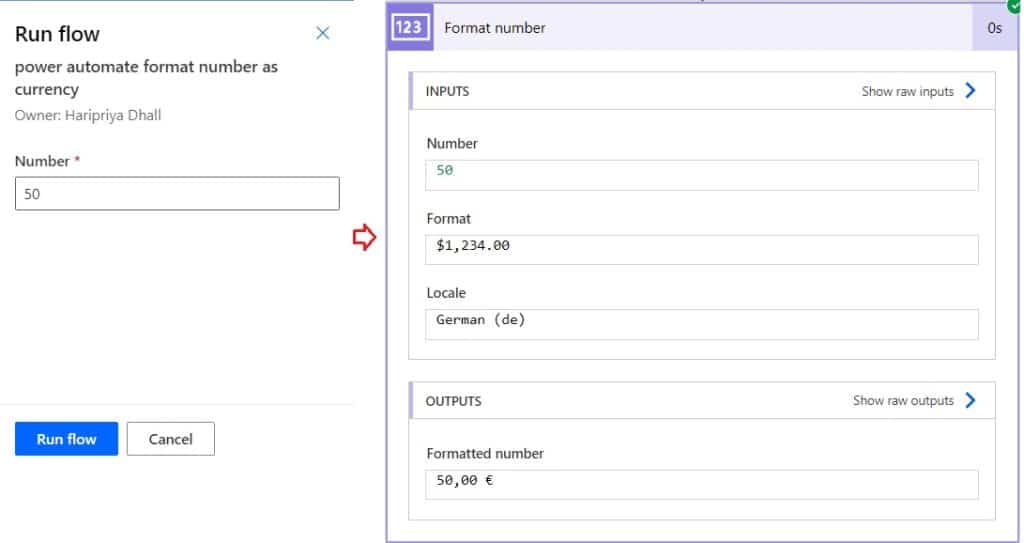Image resolution: width=1024 pixels, height=543 pixels.
Task: Click the Formatted number label
Action: [x=485, y=453]
